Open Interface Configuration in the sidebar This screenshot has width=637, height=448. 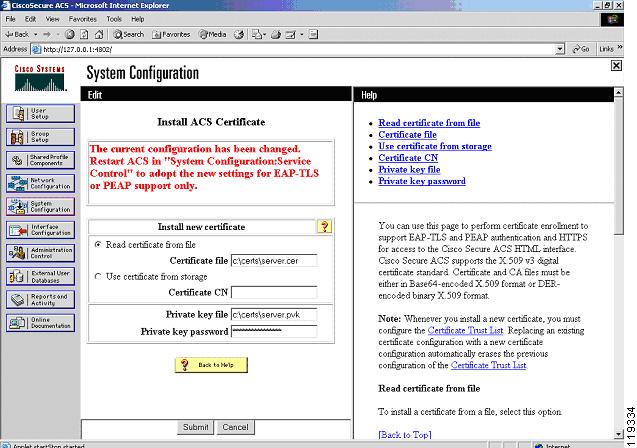[40, 230]
